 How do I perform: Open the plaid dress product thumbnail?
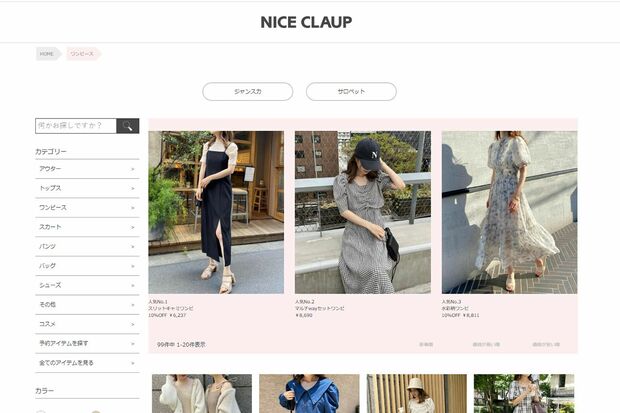point(524,394)
